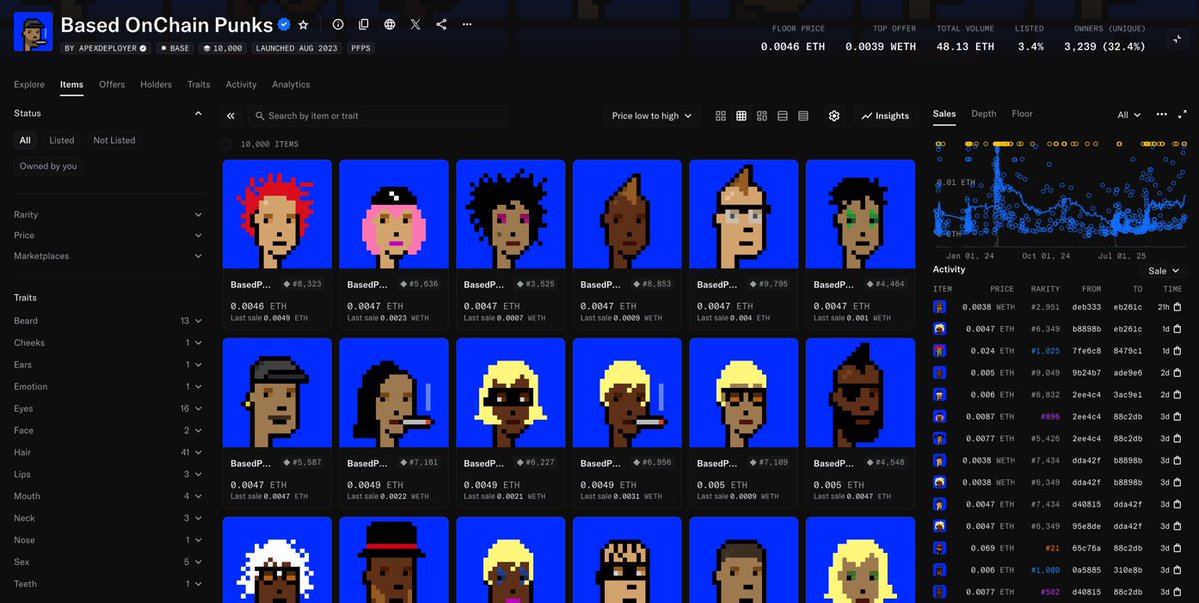Share the collection using share icon
This screenshot has width=1199, height=603.
(x=441, y=24)
